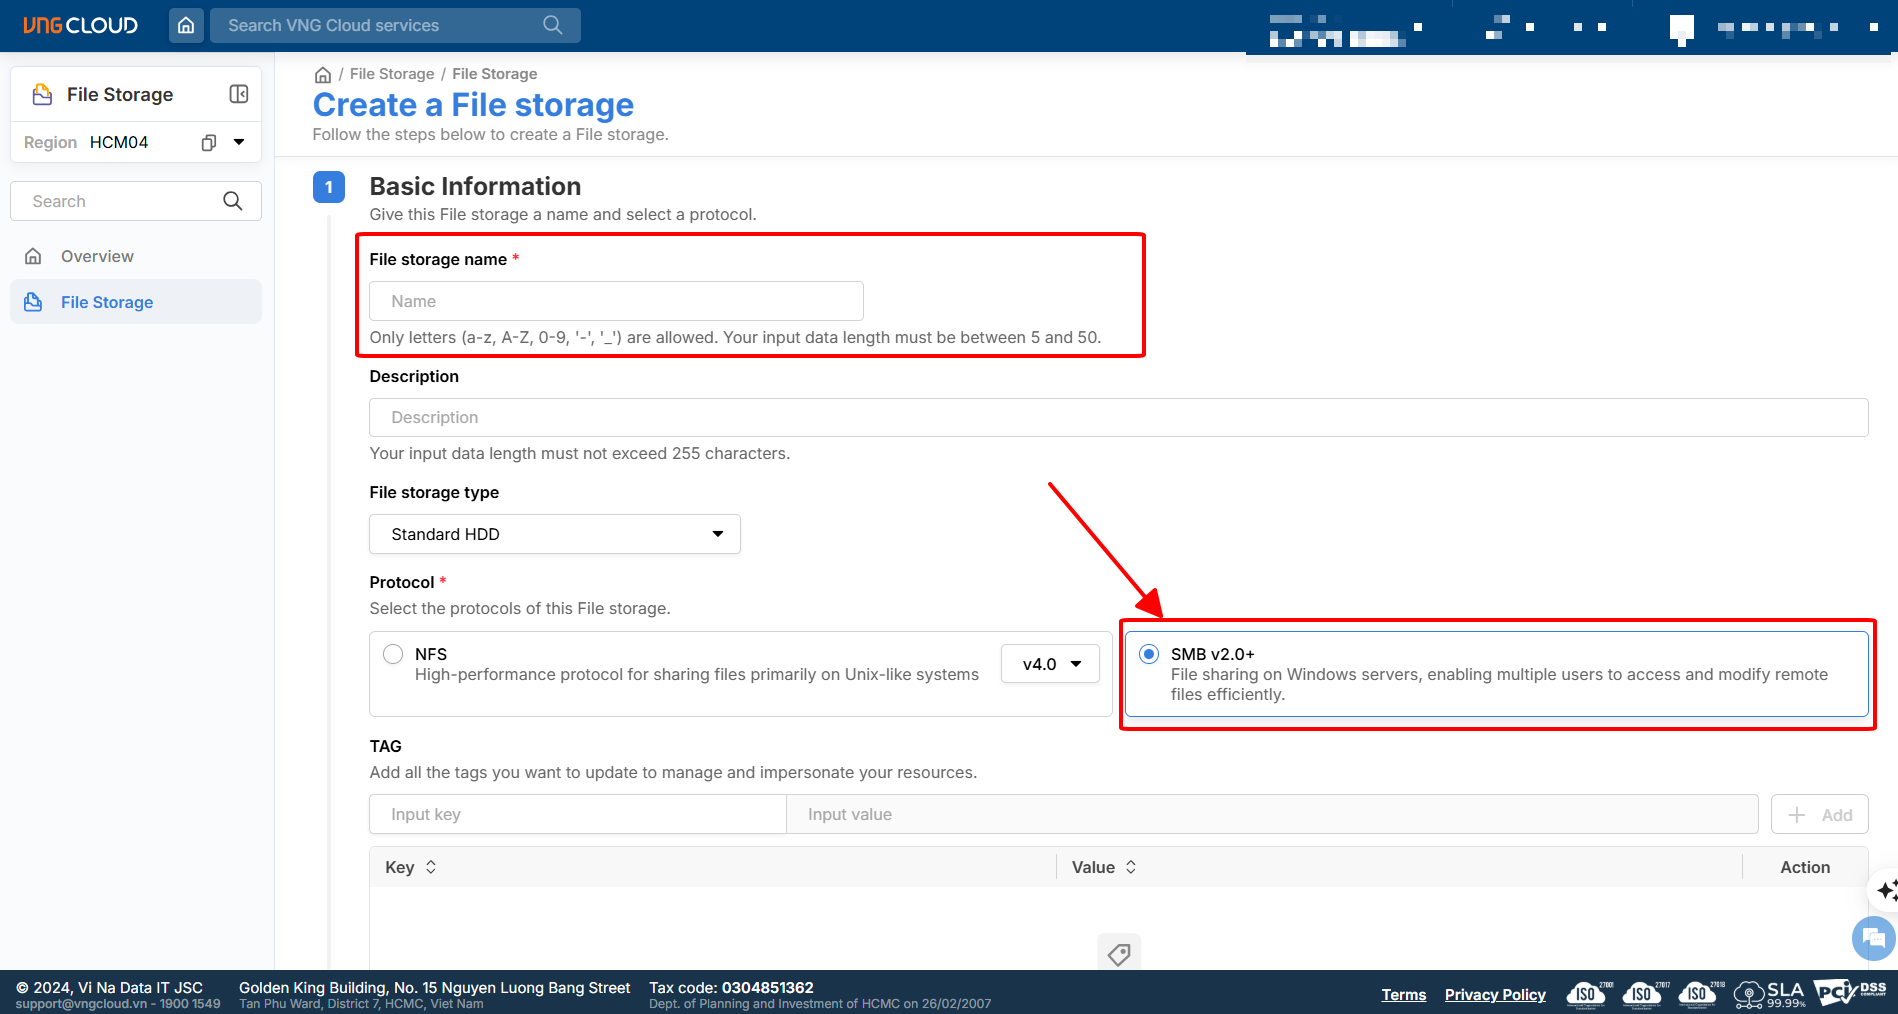Screen dimensions: 1898x1014
Task: Click the magnifier icon in VNG Cloud search
Action: pos(552,25)
